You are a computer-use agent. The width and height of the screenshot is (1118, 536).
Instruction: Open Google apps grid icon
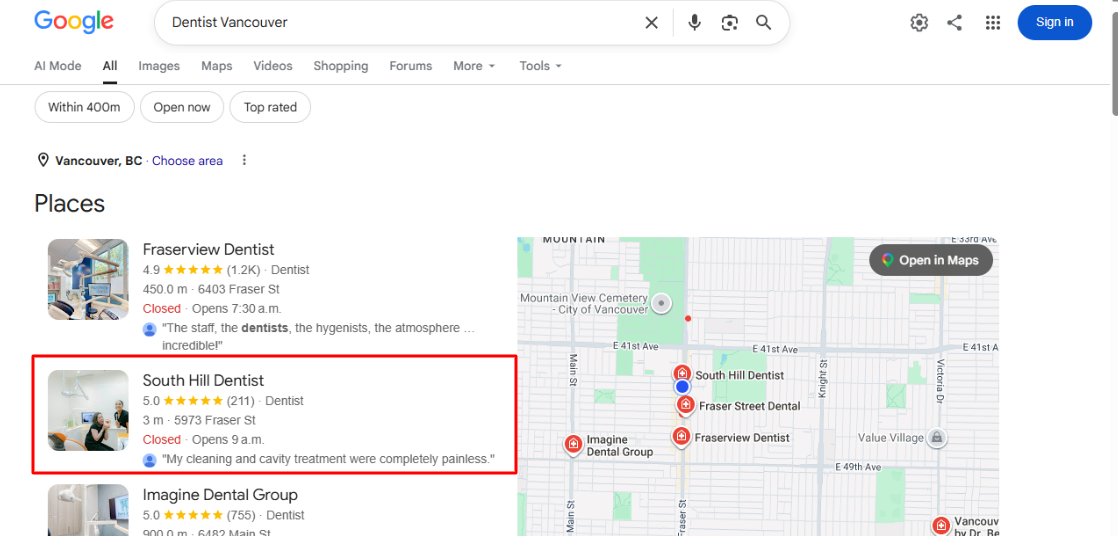click(993, 23)
